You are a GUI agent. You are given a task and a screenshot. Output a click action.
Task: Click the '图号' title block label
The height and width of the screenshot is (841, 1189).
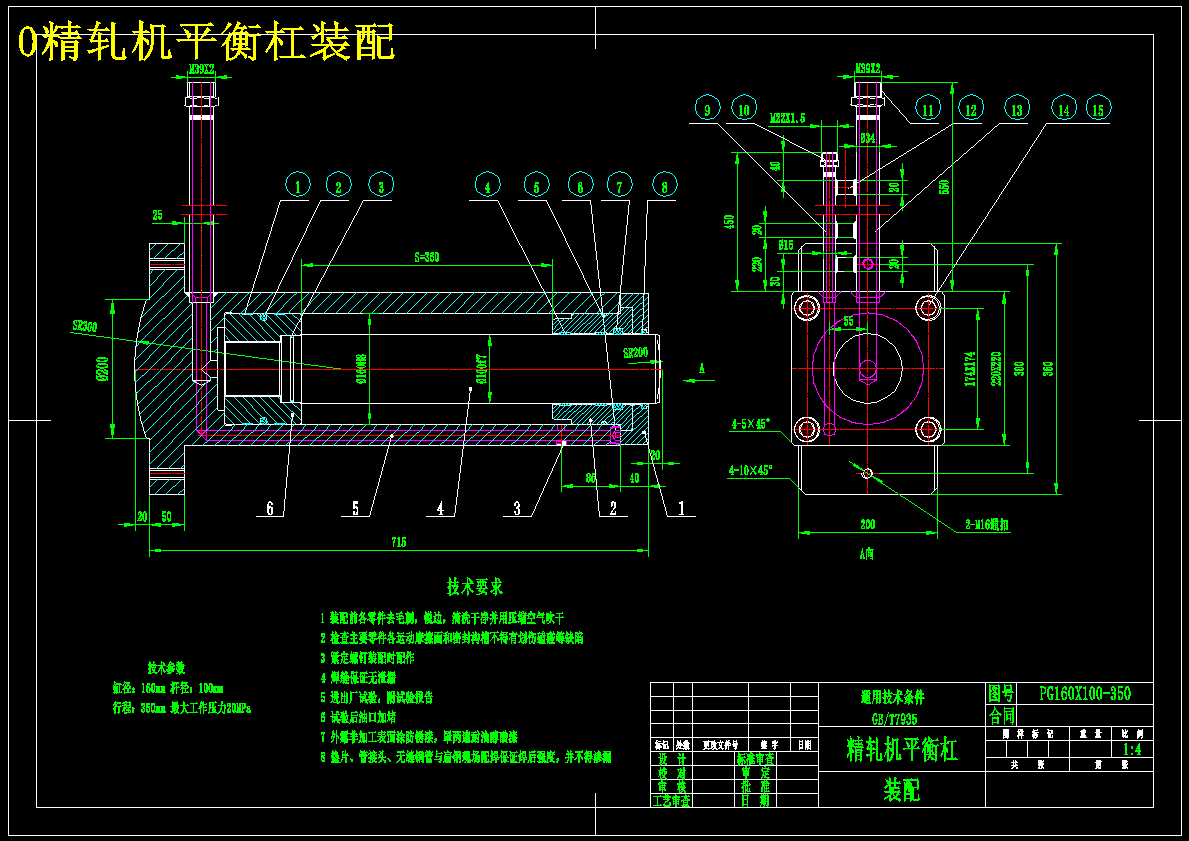coord(1001,694)
